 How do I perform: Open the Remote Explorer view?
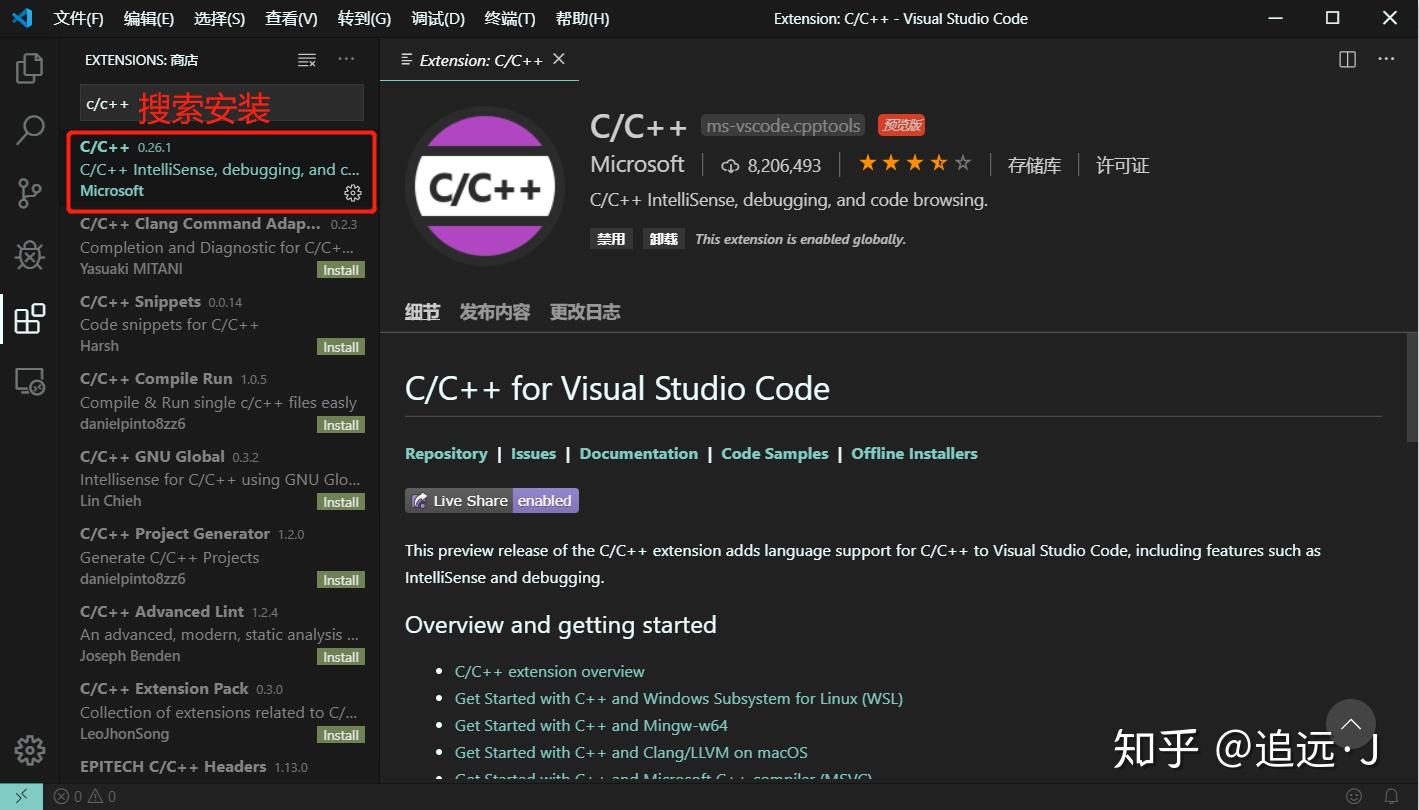[x=30, y=381]
